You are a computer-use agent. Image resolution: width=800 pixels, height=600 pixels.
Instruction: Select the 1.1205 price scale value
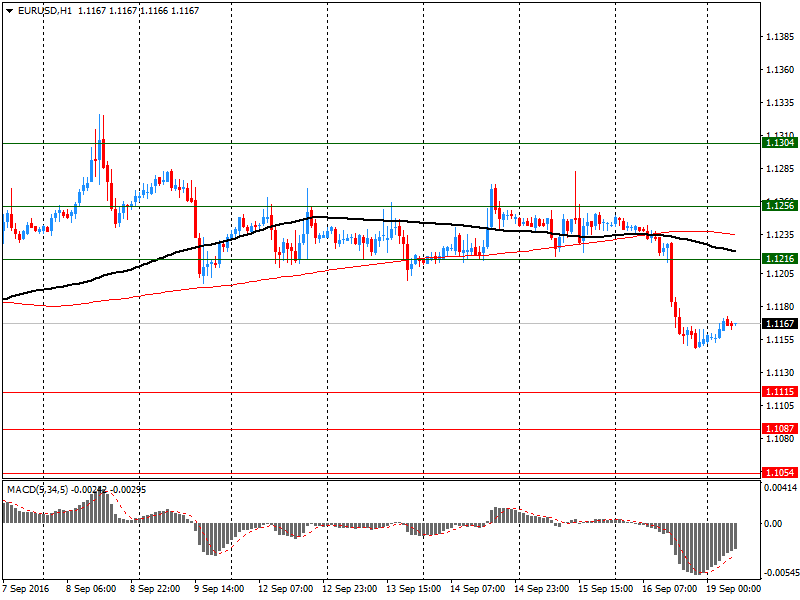pyautogui.click(x=780, y=274)
